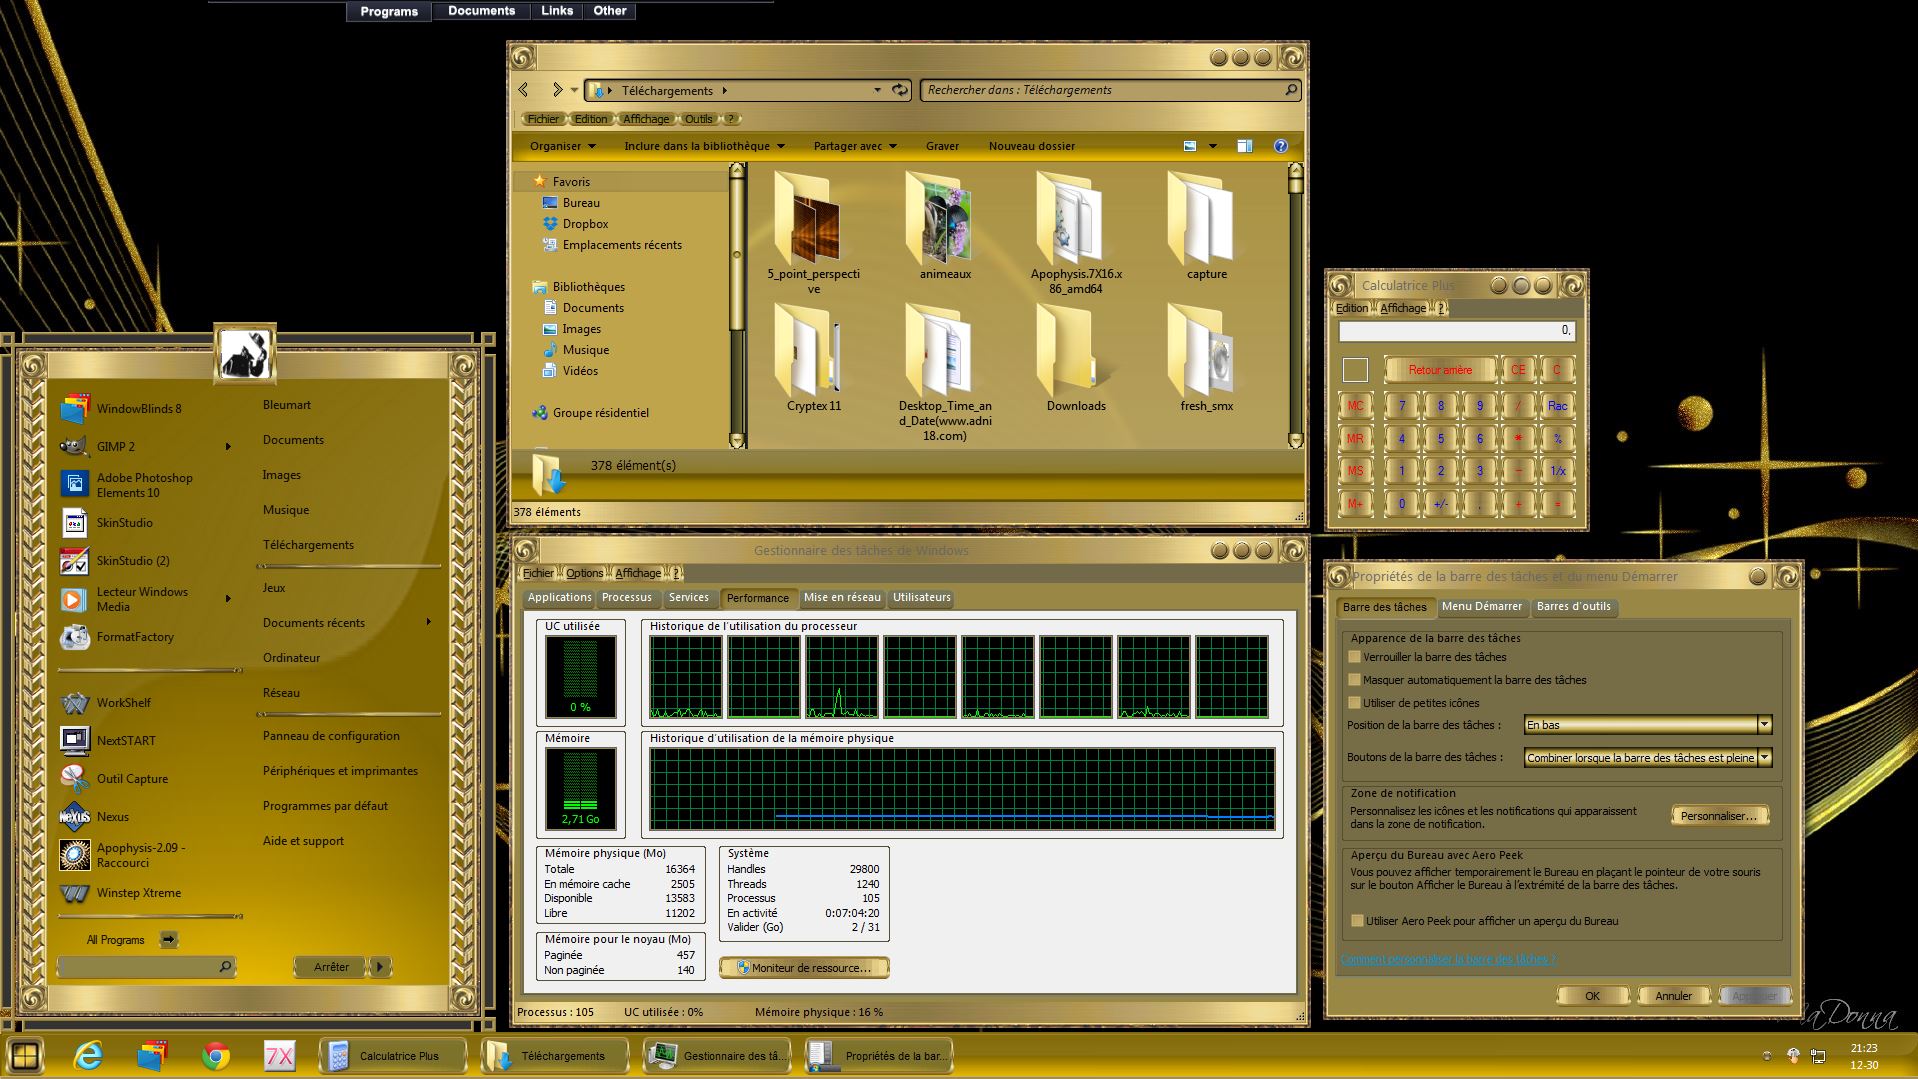Expand the Organiser dropdown menu
Screen dimensions: 1918x1079
pos(562,146)
